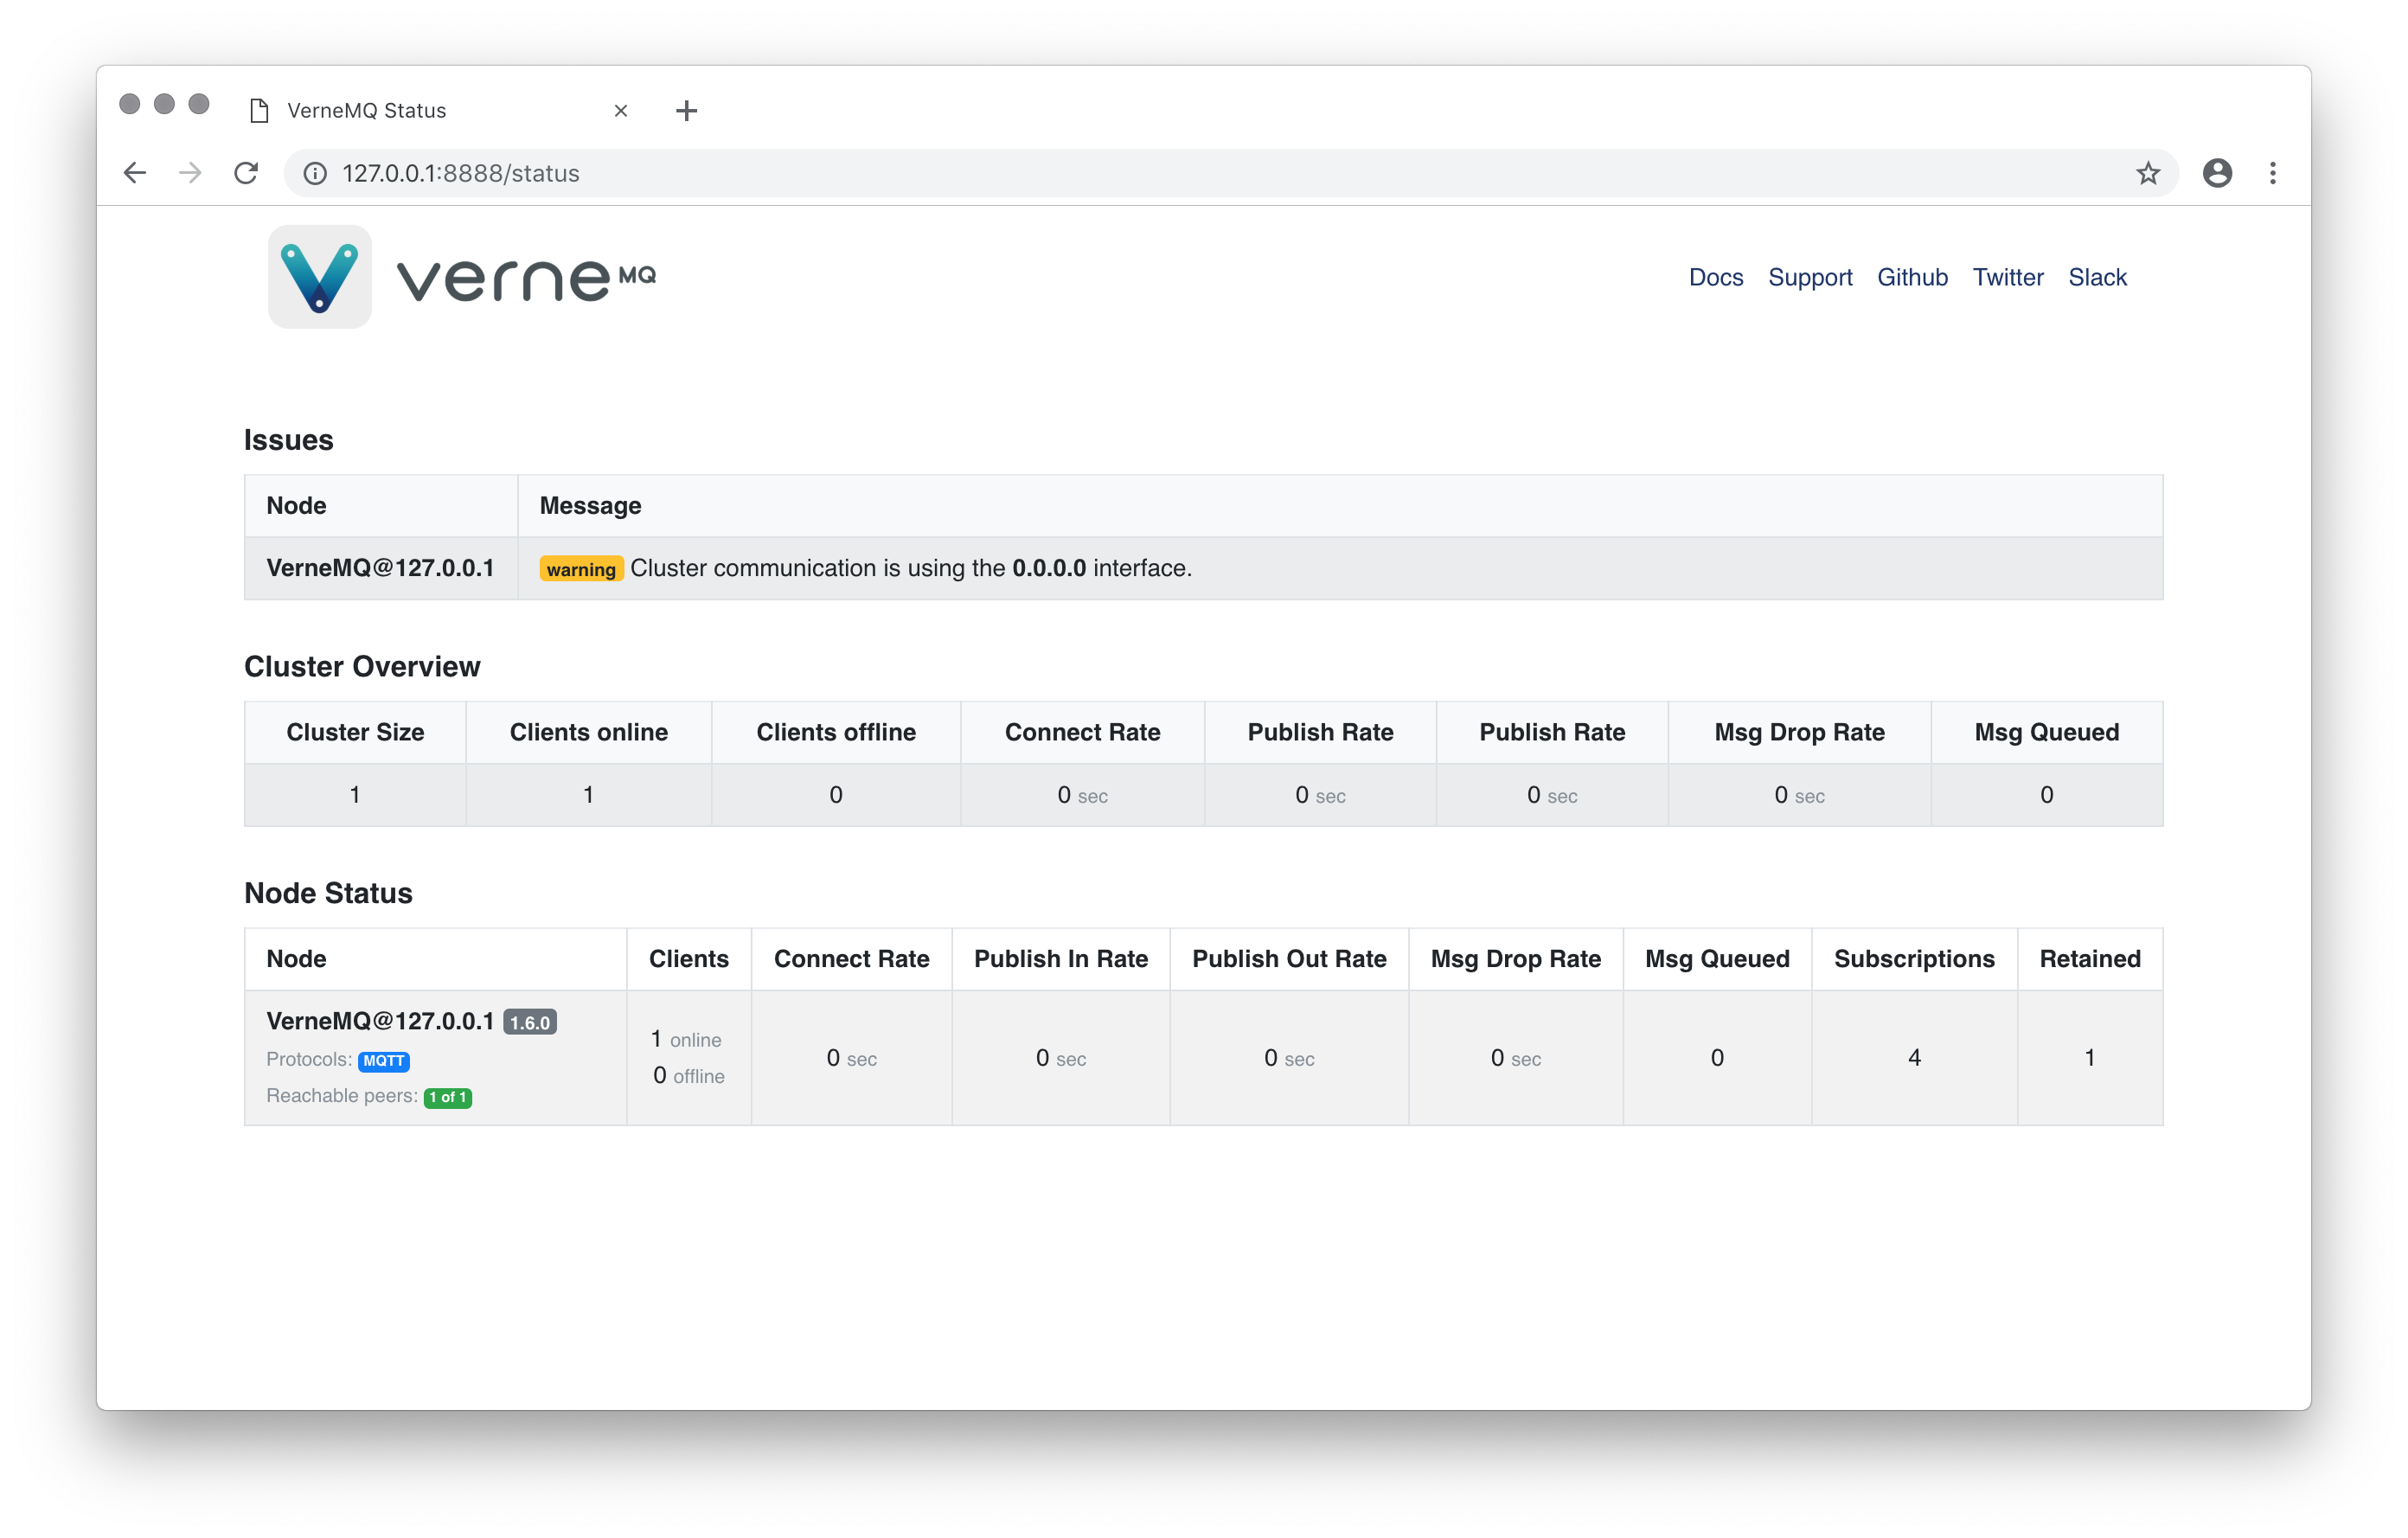Viewport: 2408px width, 1538px height.
Task: Open a new browser tab
Action: click(686, 111)
